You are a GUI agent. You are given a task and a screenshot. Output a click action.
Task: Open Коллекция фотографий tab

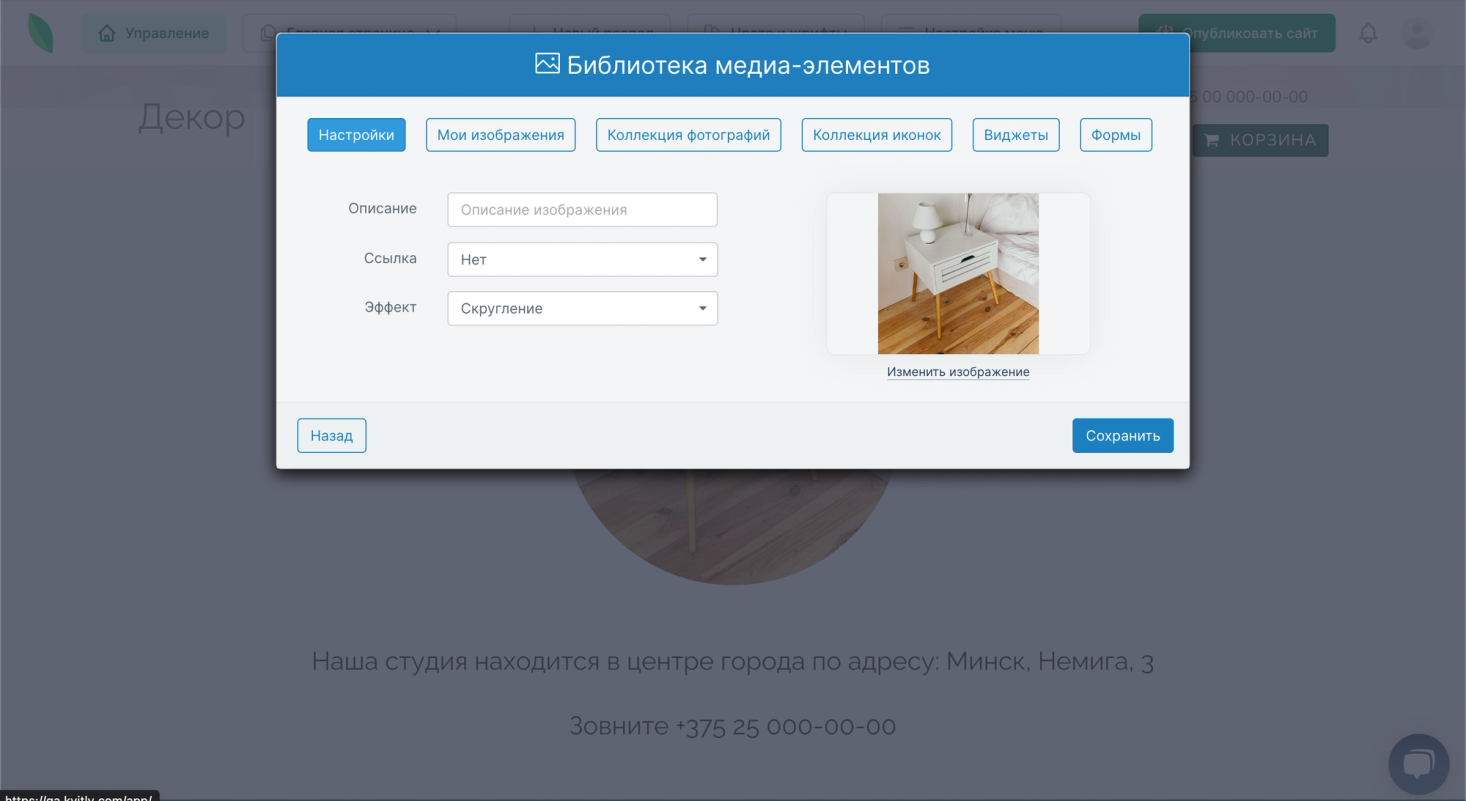pyautogui.click(x=689, y=135)
